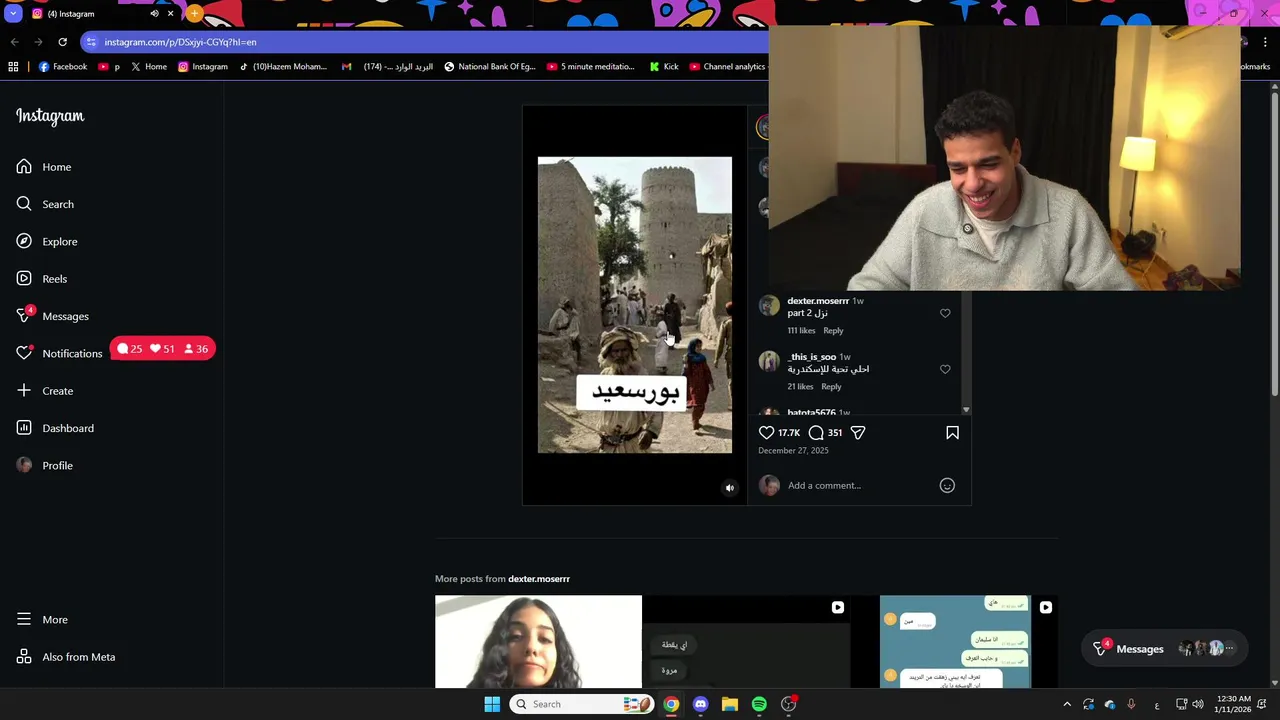
Task: Open Notifications in sidebar
Action: (x=59, y=353)
